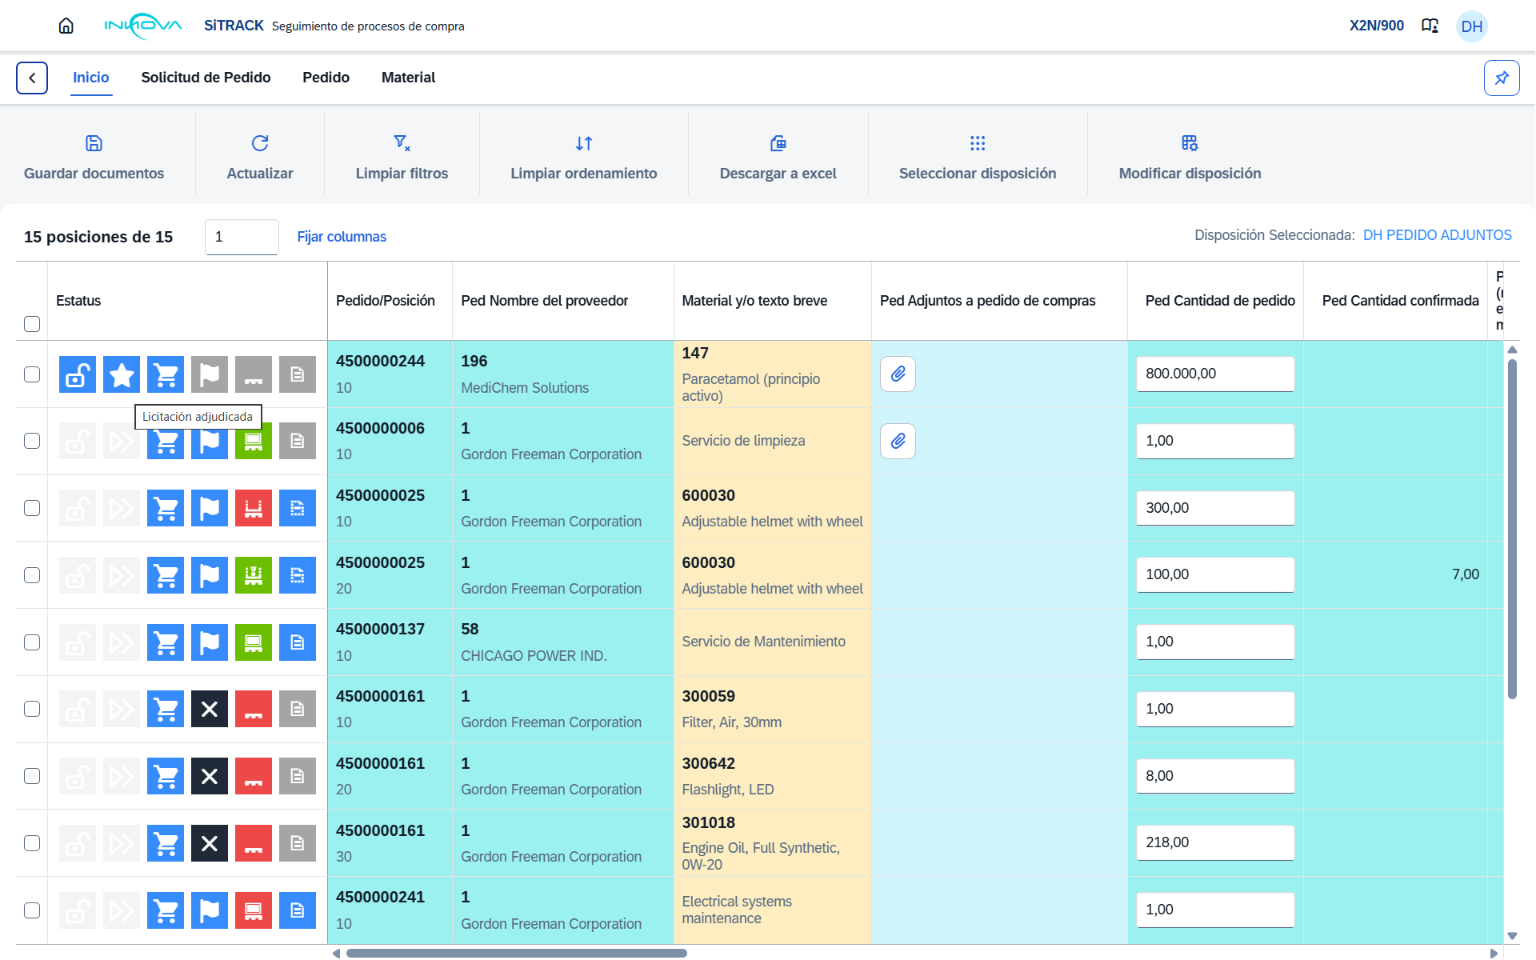Open Pedido tab
The width and height of the screenshot is (1536, 960).
coord(326,77)
